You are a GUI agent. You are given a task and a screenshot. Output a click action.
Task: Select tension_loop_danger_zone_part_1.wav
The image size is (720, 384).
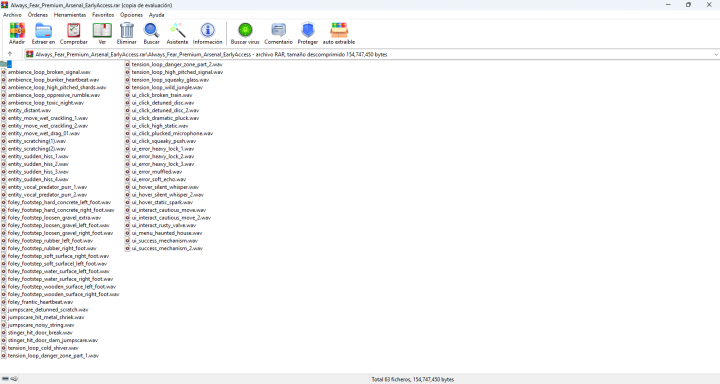pyautogui.click(x=50, y=356)
